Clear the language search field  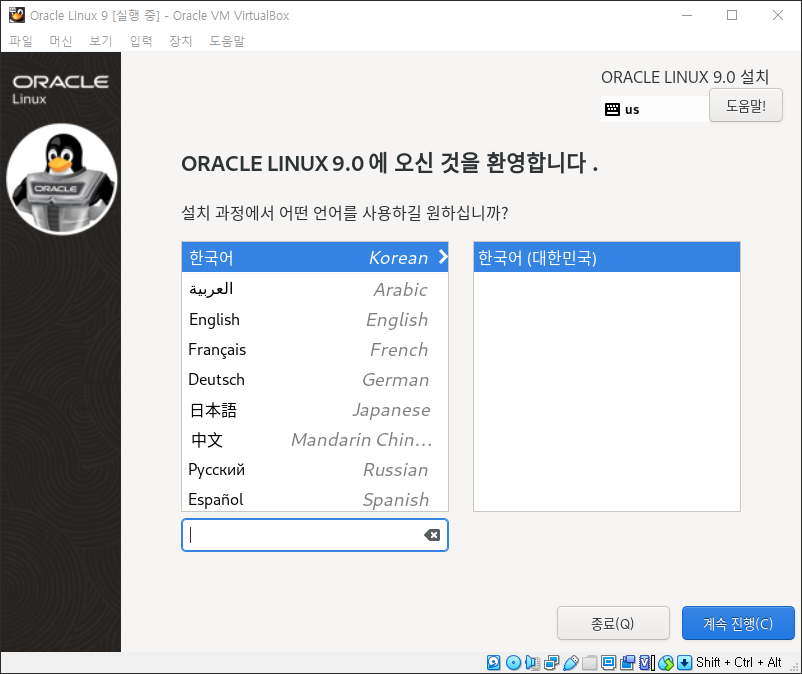[x=432, y=535]
